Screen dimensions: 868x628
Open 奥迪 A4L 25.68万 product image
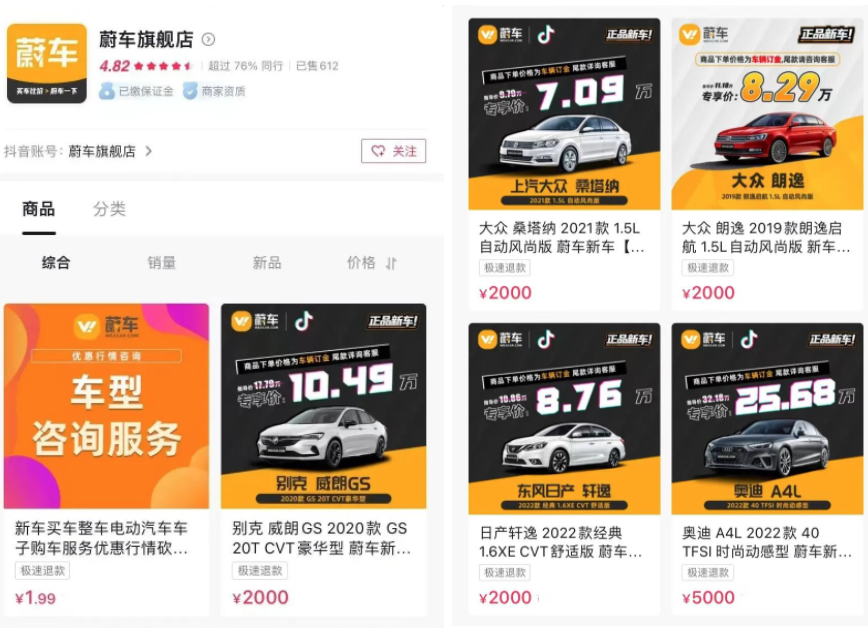point(767,419)
